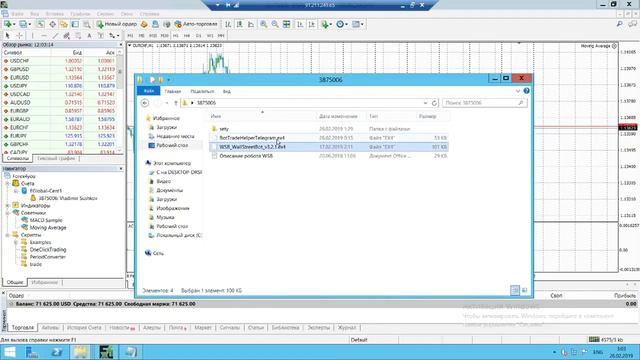Select the WSB robot description document

(329, 156)
